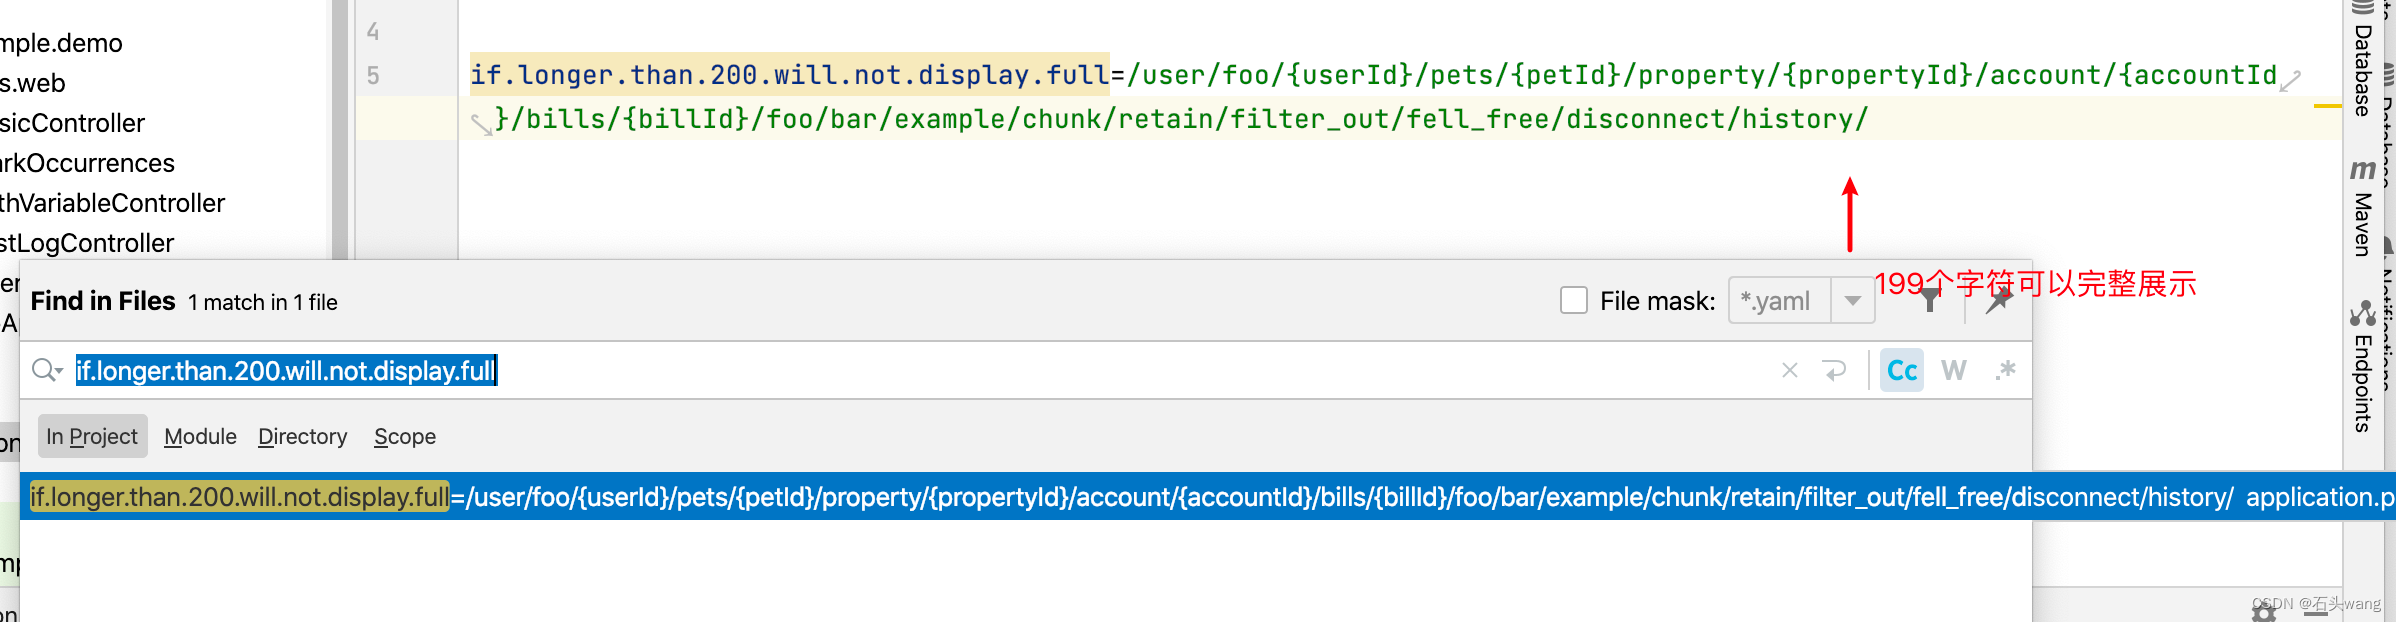This screenshot has width=2396, height=622.
Task: Toggle Match Case (Cc) option
Action: click(x=1902, y=371)
